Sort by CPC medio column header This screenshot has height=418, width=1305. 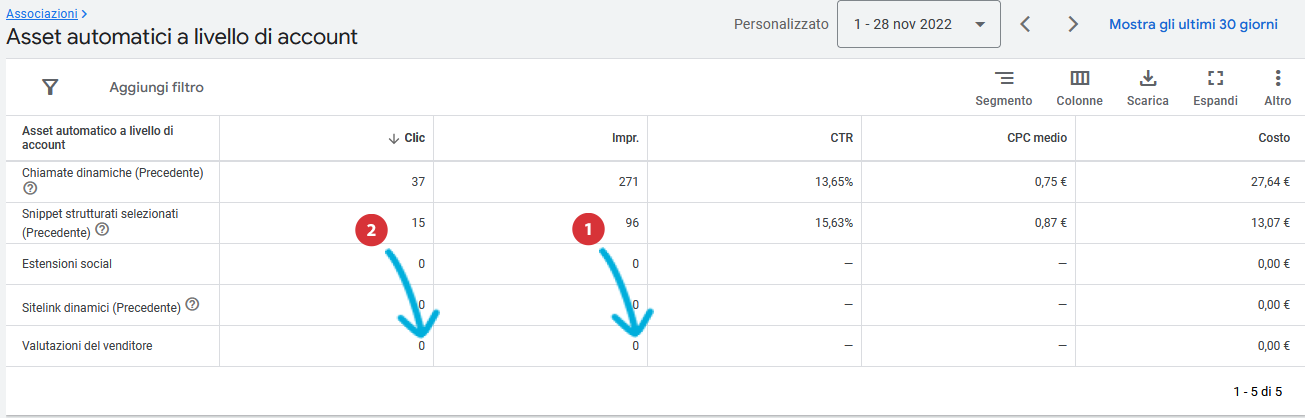tap(1037, 138)
